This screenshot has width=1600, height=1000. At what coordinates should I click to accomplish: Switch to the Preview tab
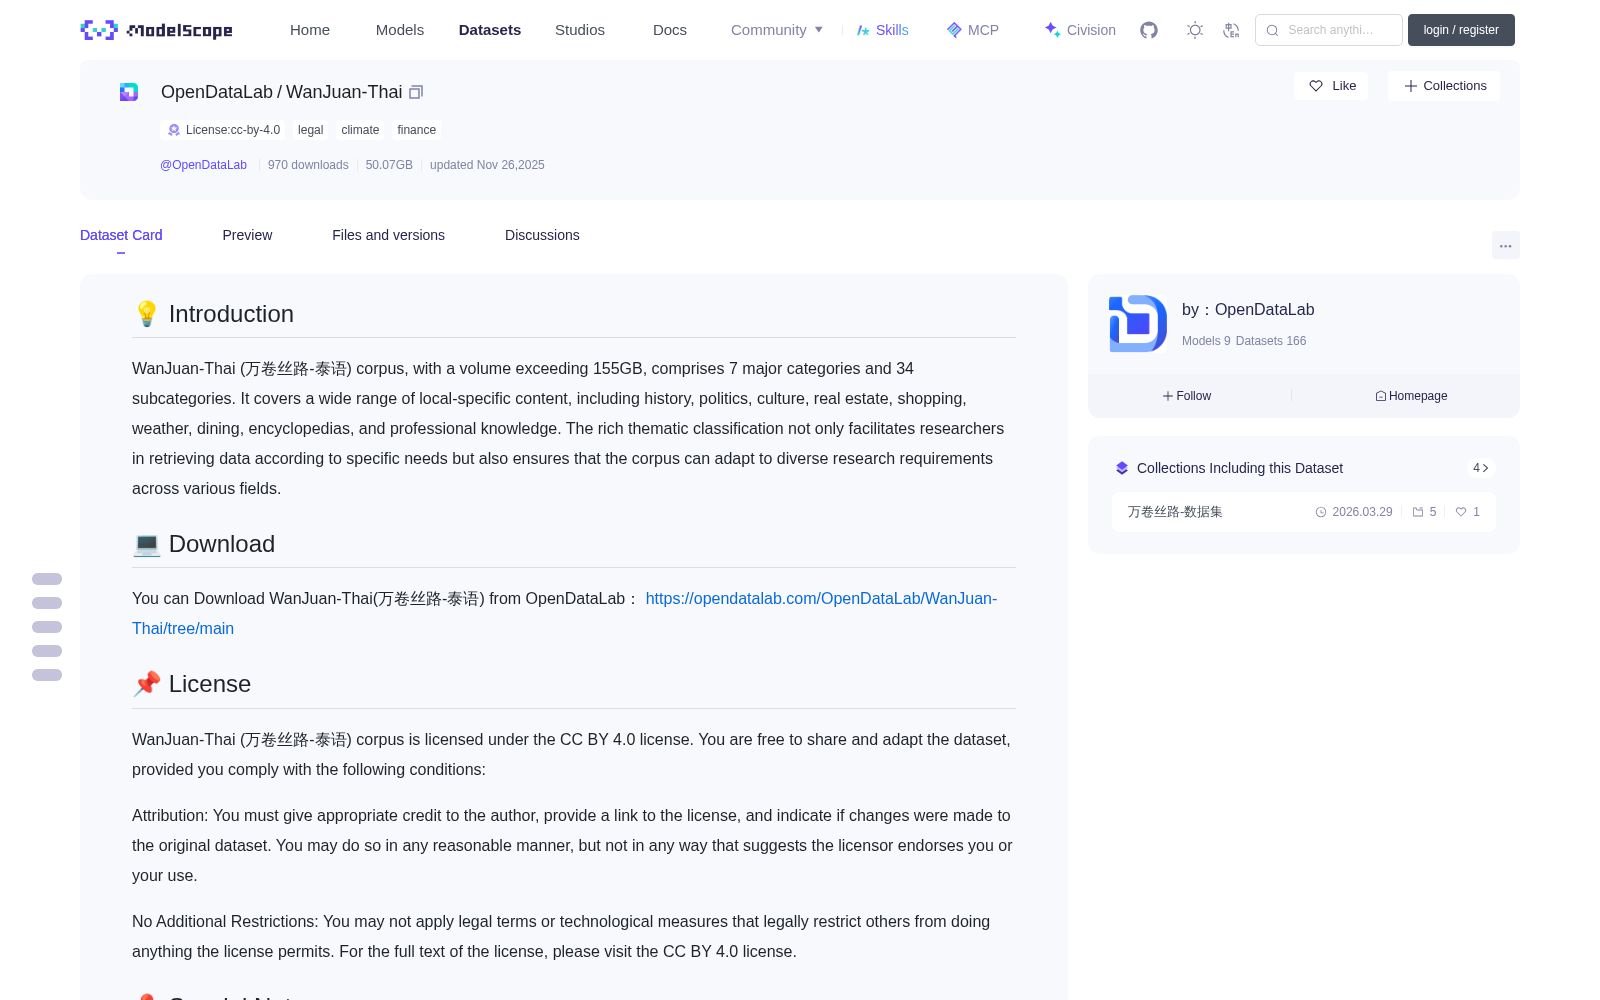click(247, 235)
